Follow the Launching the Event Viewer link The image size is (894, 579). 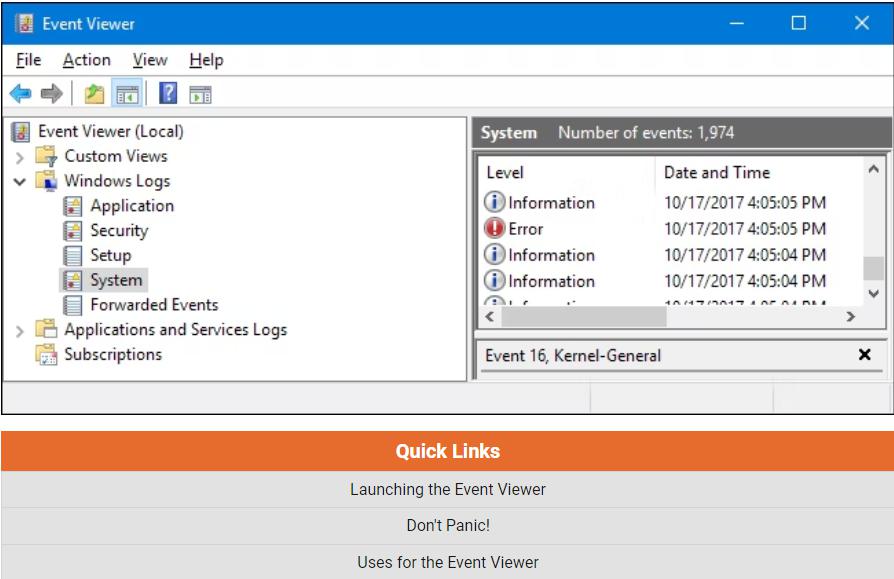pyautogui.click(x=448, y=489)
